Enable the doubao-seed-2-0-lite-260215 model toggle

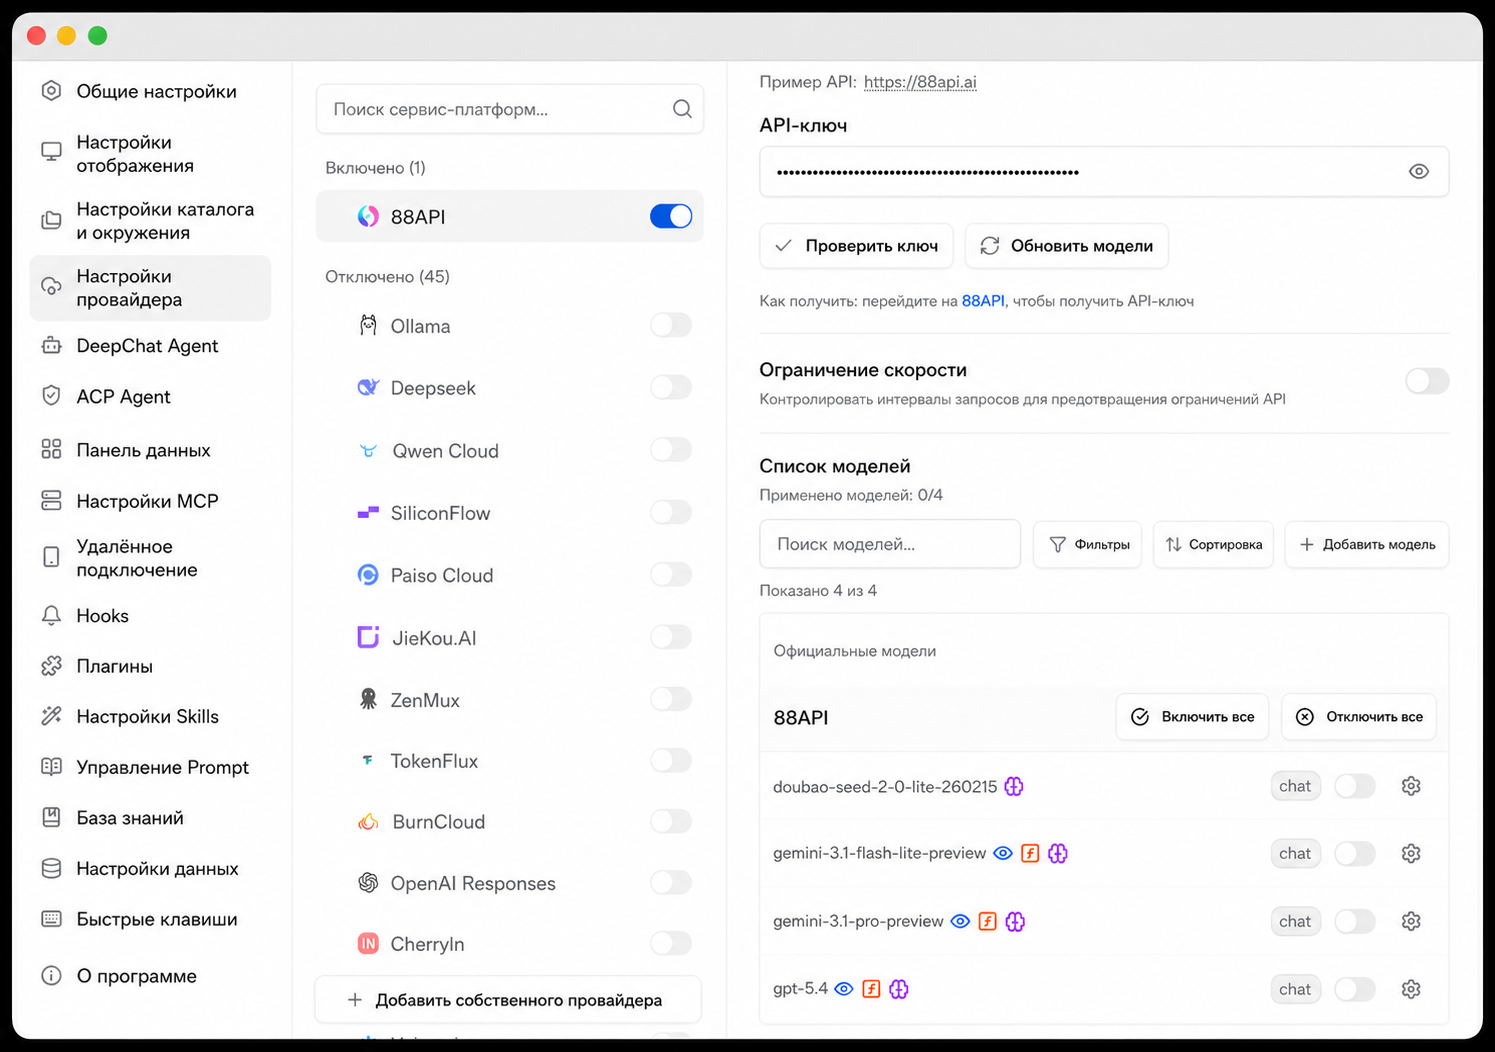[x=1355, y=786]
